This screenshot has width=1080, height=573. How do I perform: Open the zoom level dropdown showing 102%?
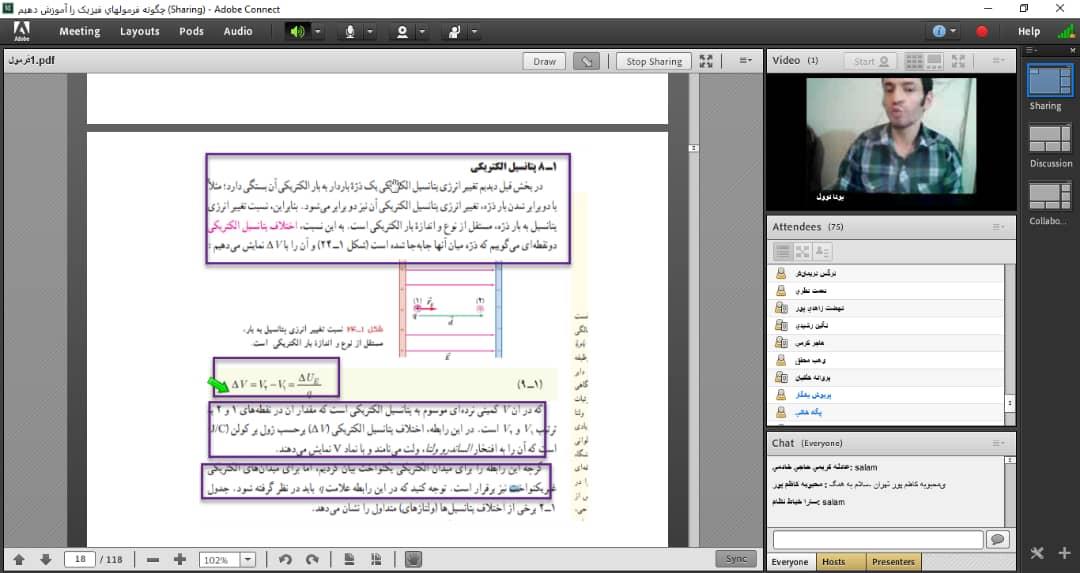[248, 560]
